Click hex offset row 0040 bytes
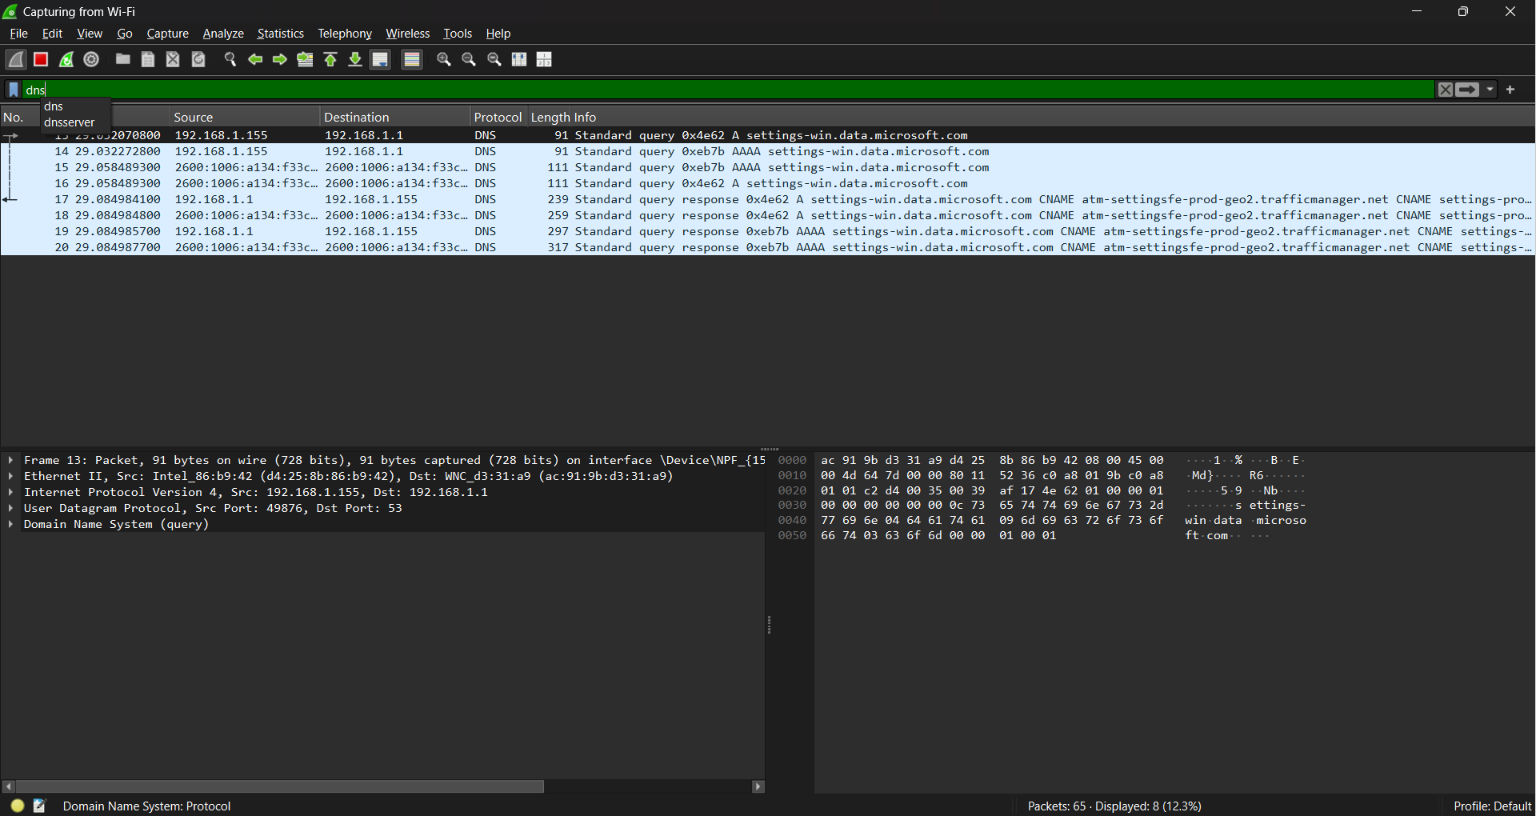This screenshot has height=816, width=1536. click(x=992, y=521)
